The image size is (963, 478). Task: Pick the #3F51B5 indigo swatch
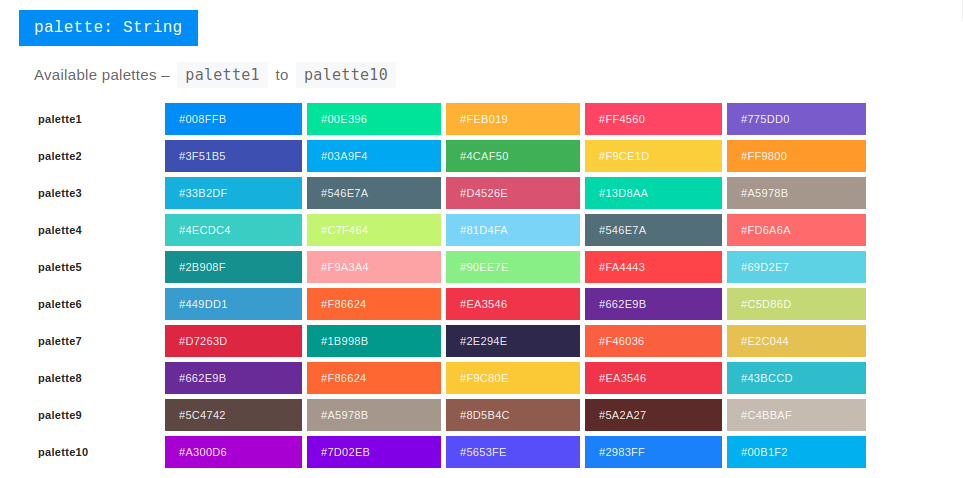(233, 156)
